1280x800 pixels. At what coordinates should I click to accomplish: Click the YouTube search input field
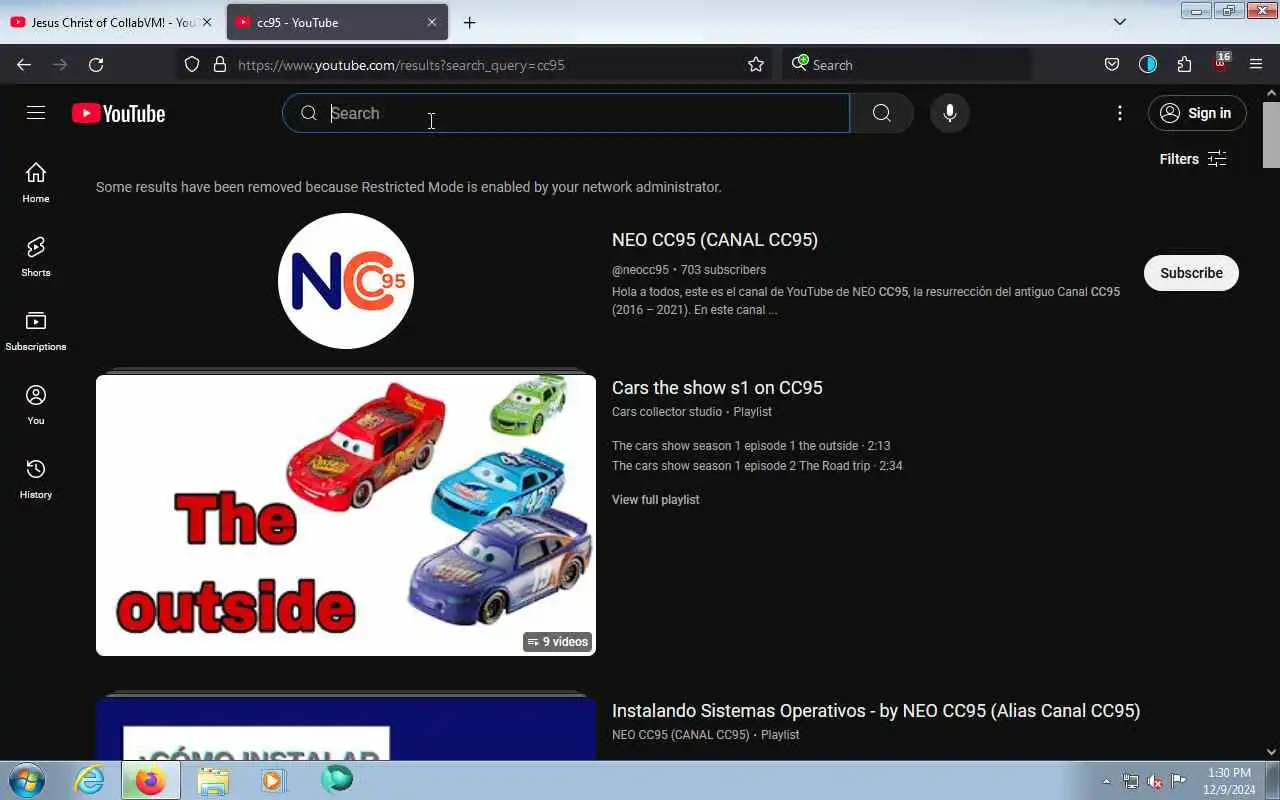point(566,113)
